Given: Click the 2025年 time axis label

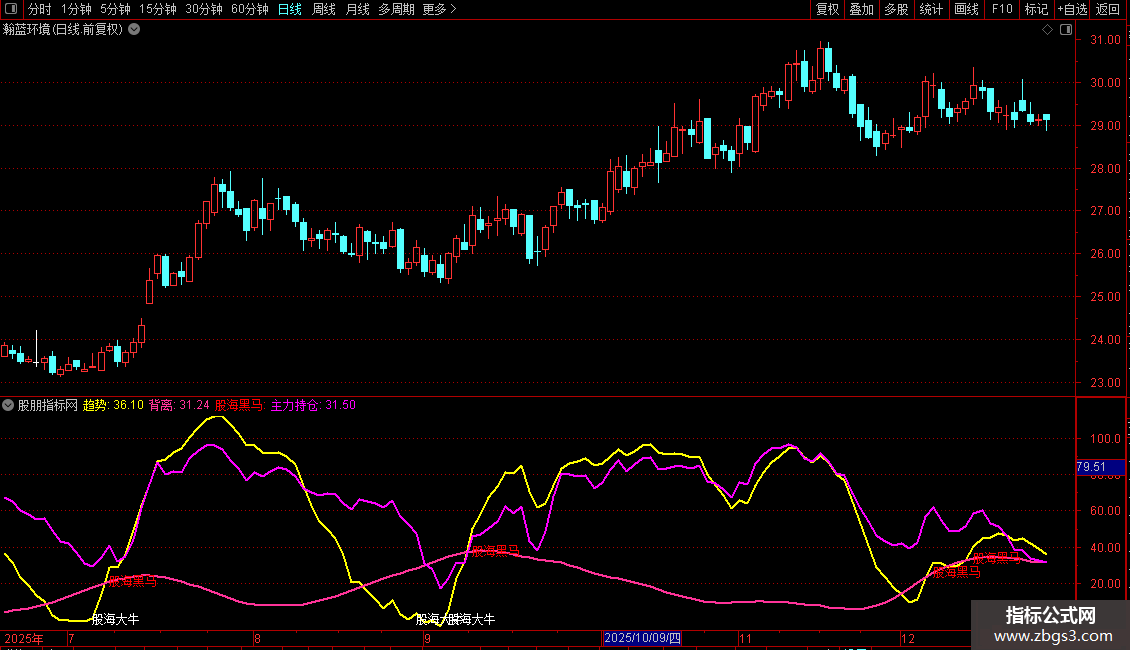Looking at the screenshot, I should tap(24, 638).
